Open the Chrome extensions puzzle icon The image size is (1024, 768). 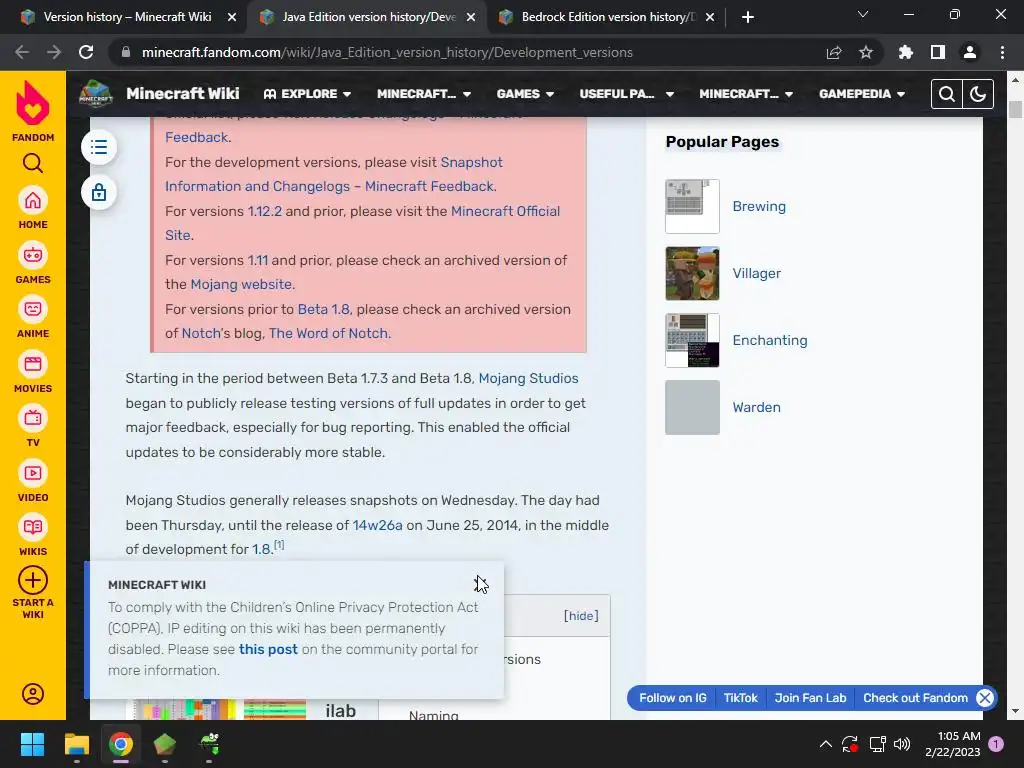[x=906, y=52]
